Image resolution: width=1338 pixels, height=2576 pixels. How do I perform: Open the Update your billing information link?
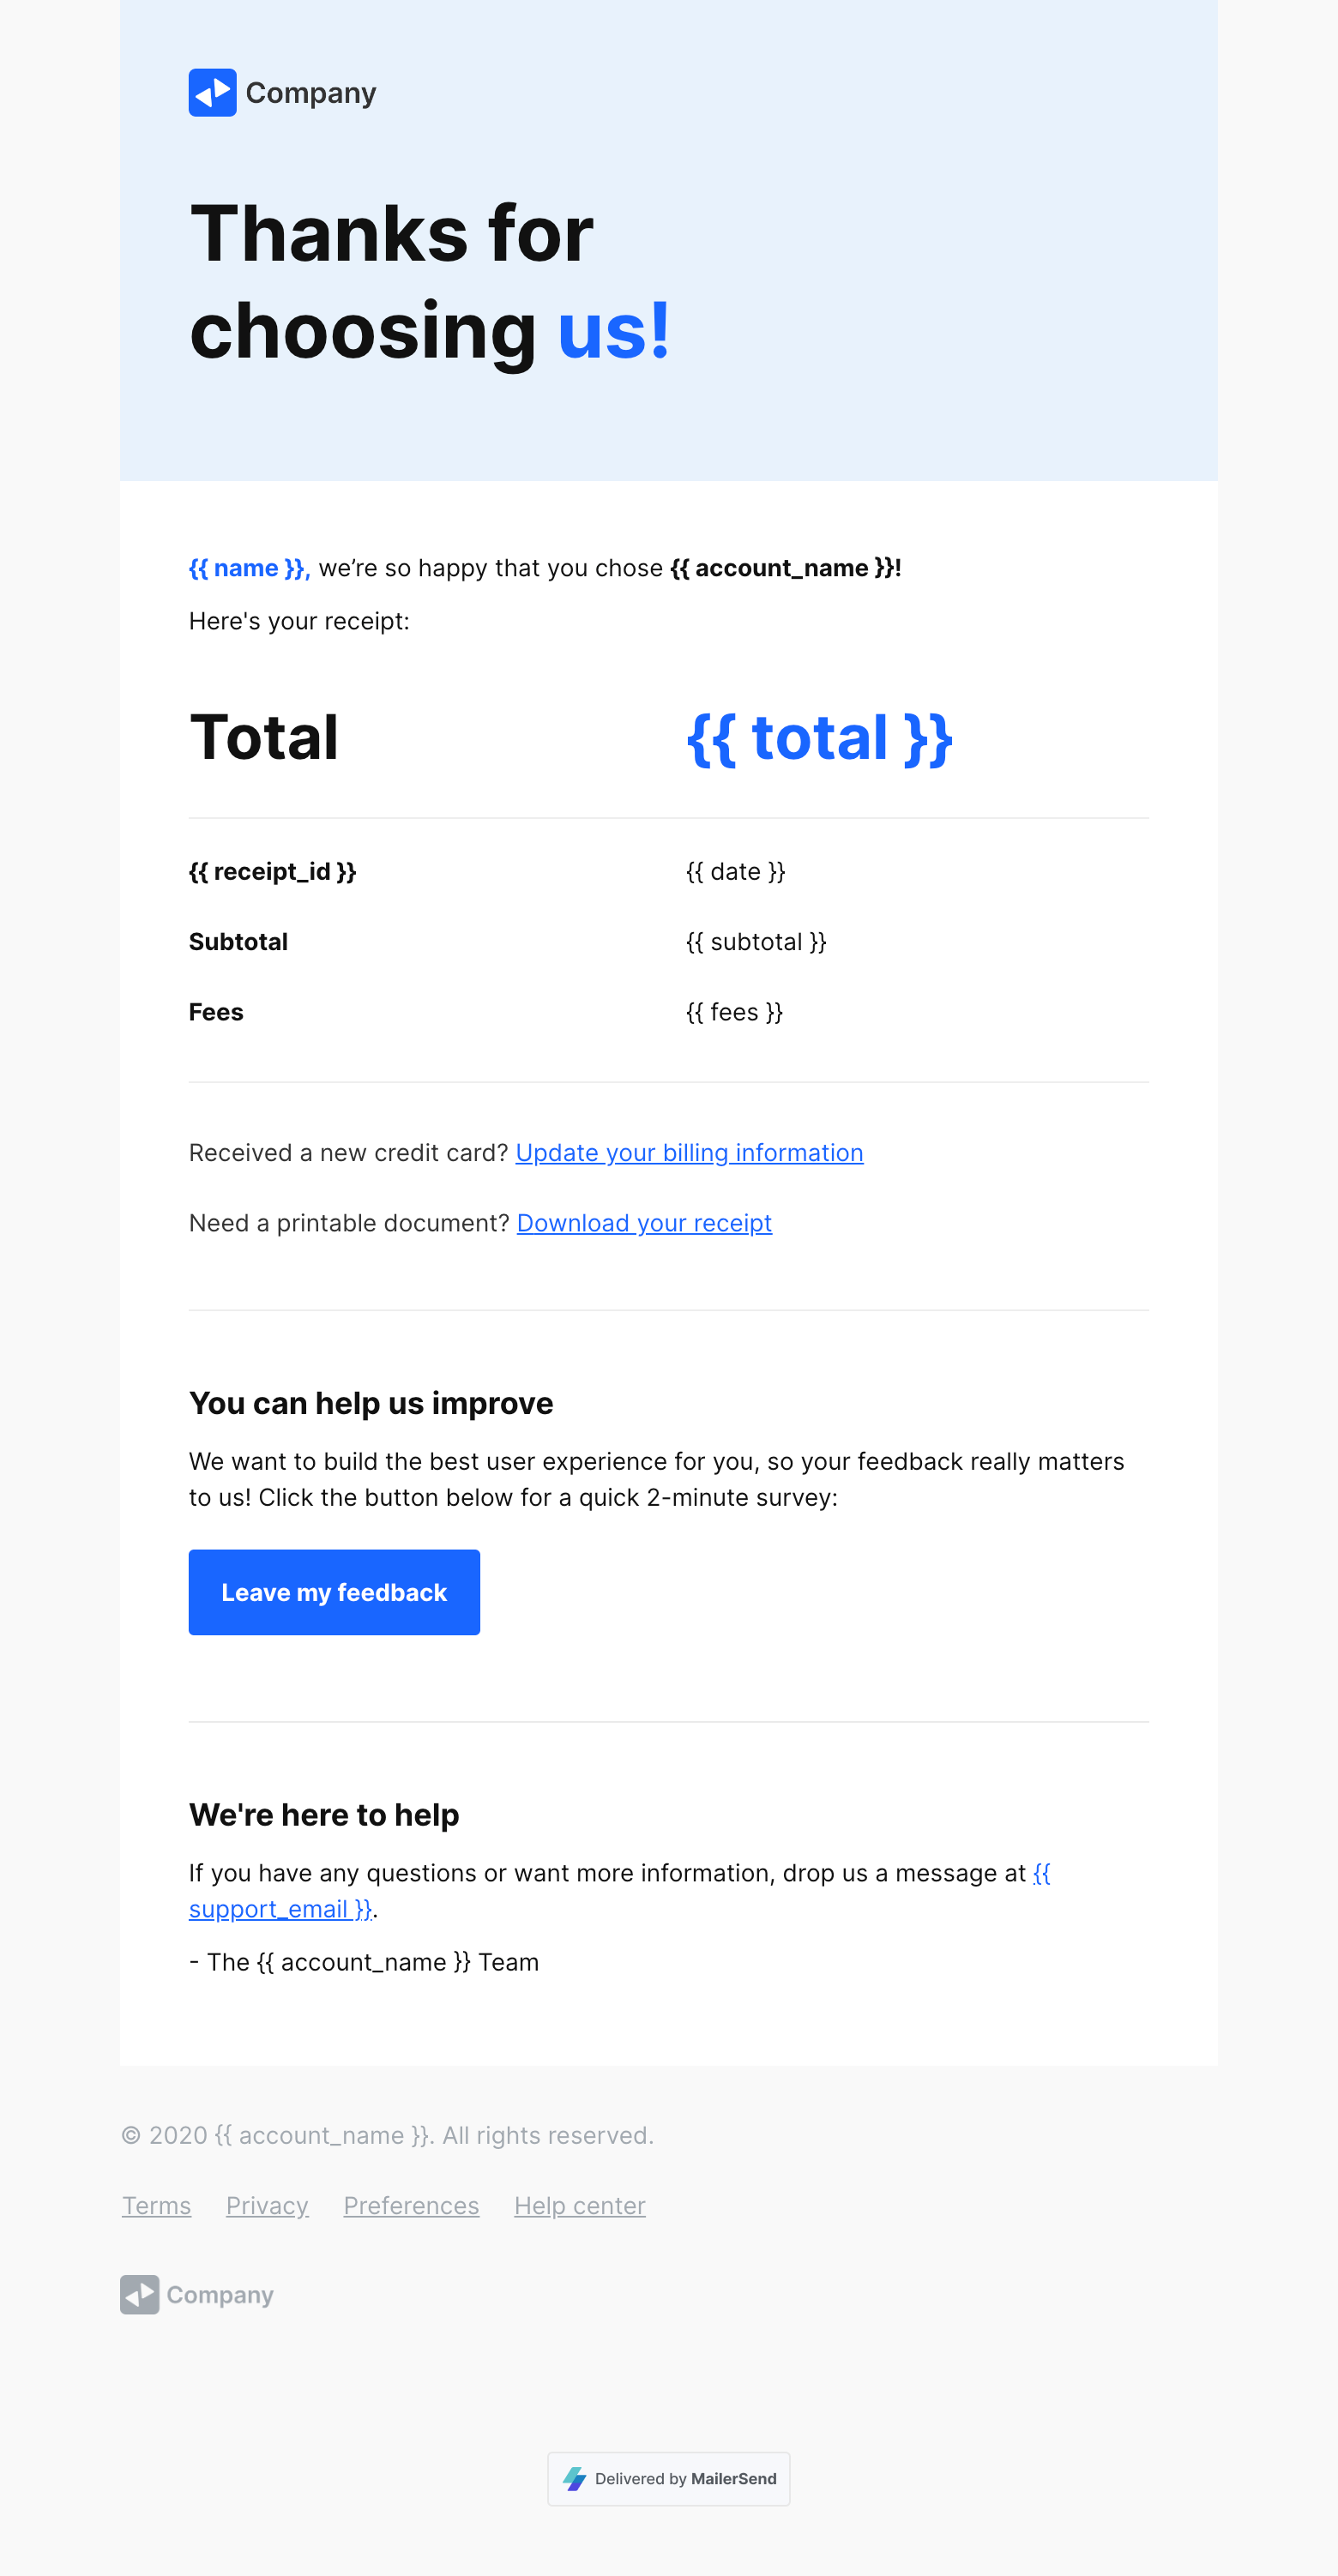(689, 1153)
